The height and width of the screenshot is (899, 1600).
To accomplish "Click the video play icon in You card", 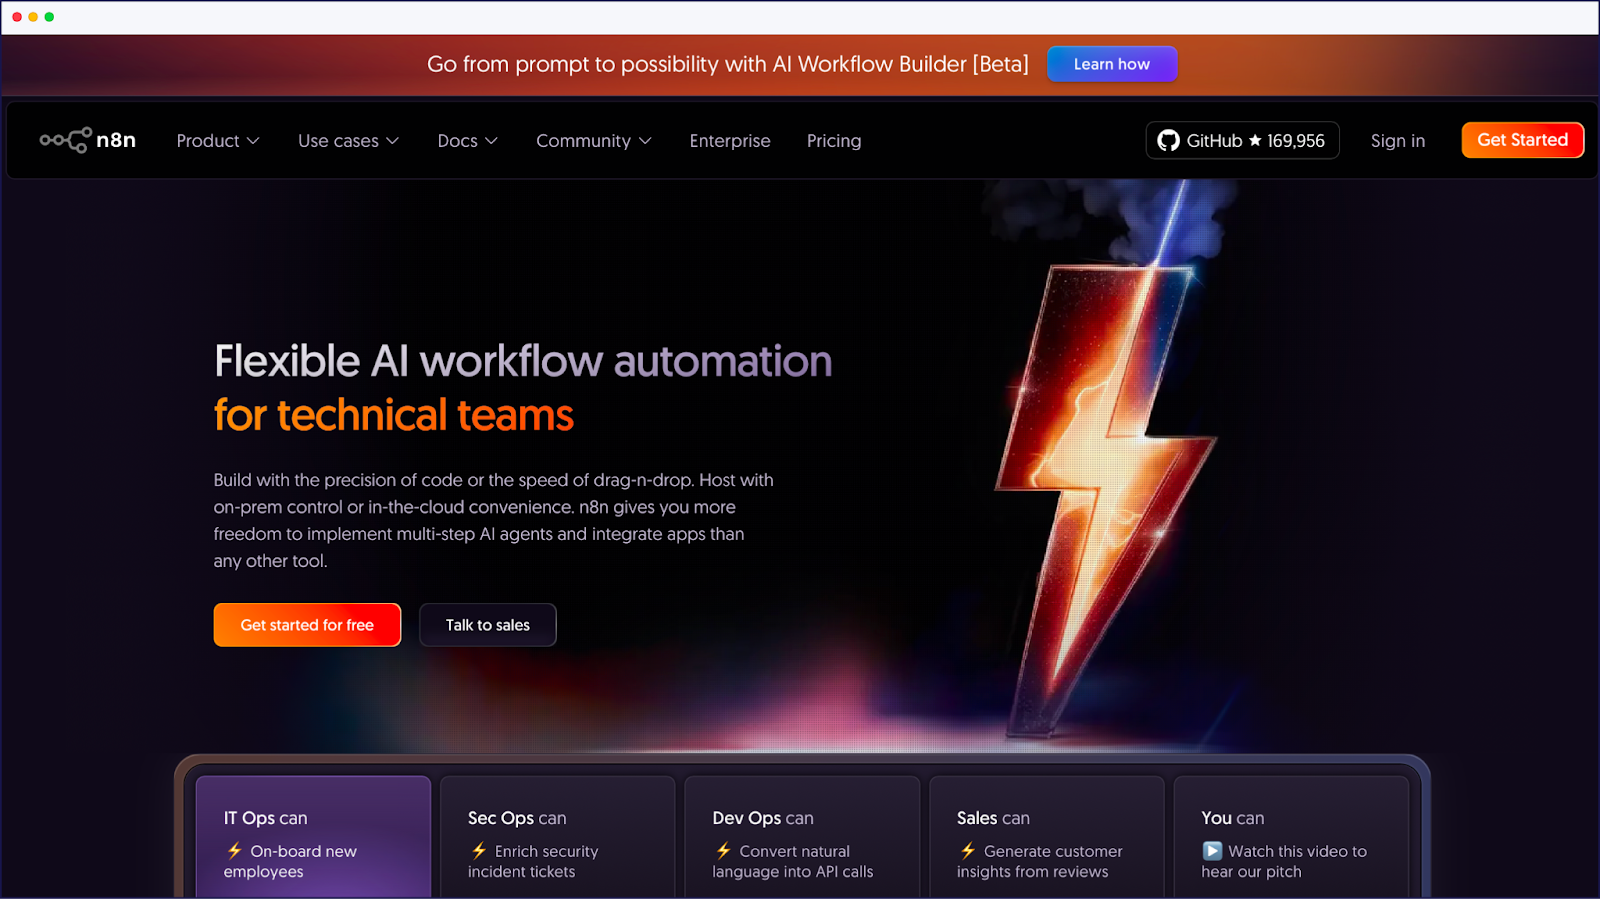I will 1212,851.
